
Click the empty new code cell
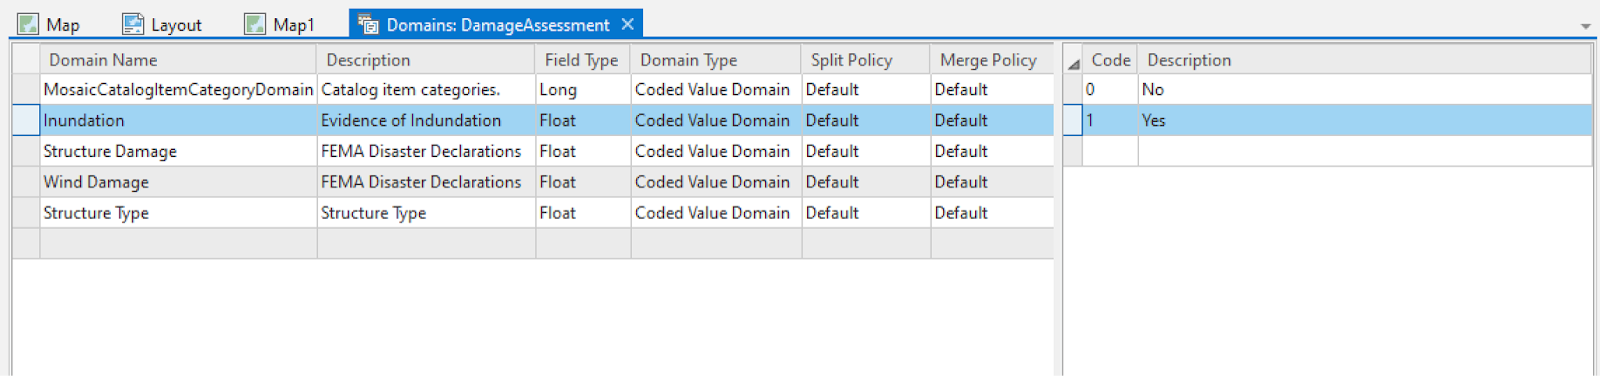click(1110, 151)
